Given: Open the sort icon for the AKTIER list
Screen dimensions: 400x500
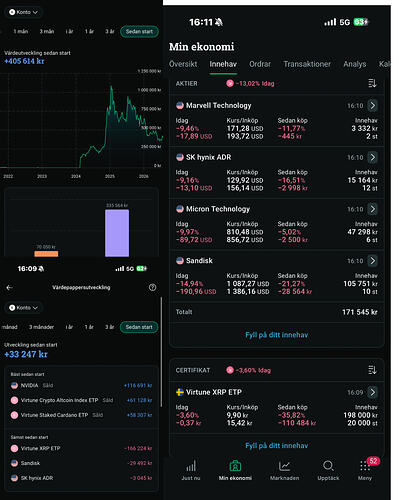Looking at the screenshot, I should (x=372, y=83).
